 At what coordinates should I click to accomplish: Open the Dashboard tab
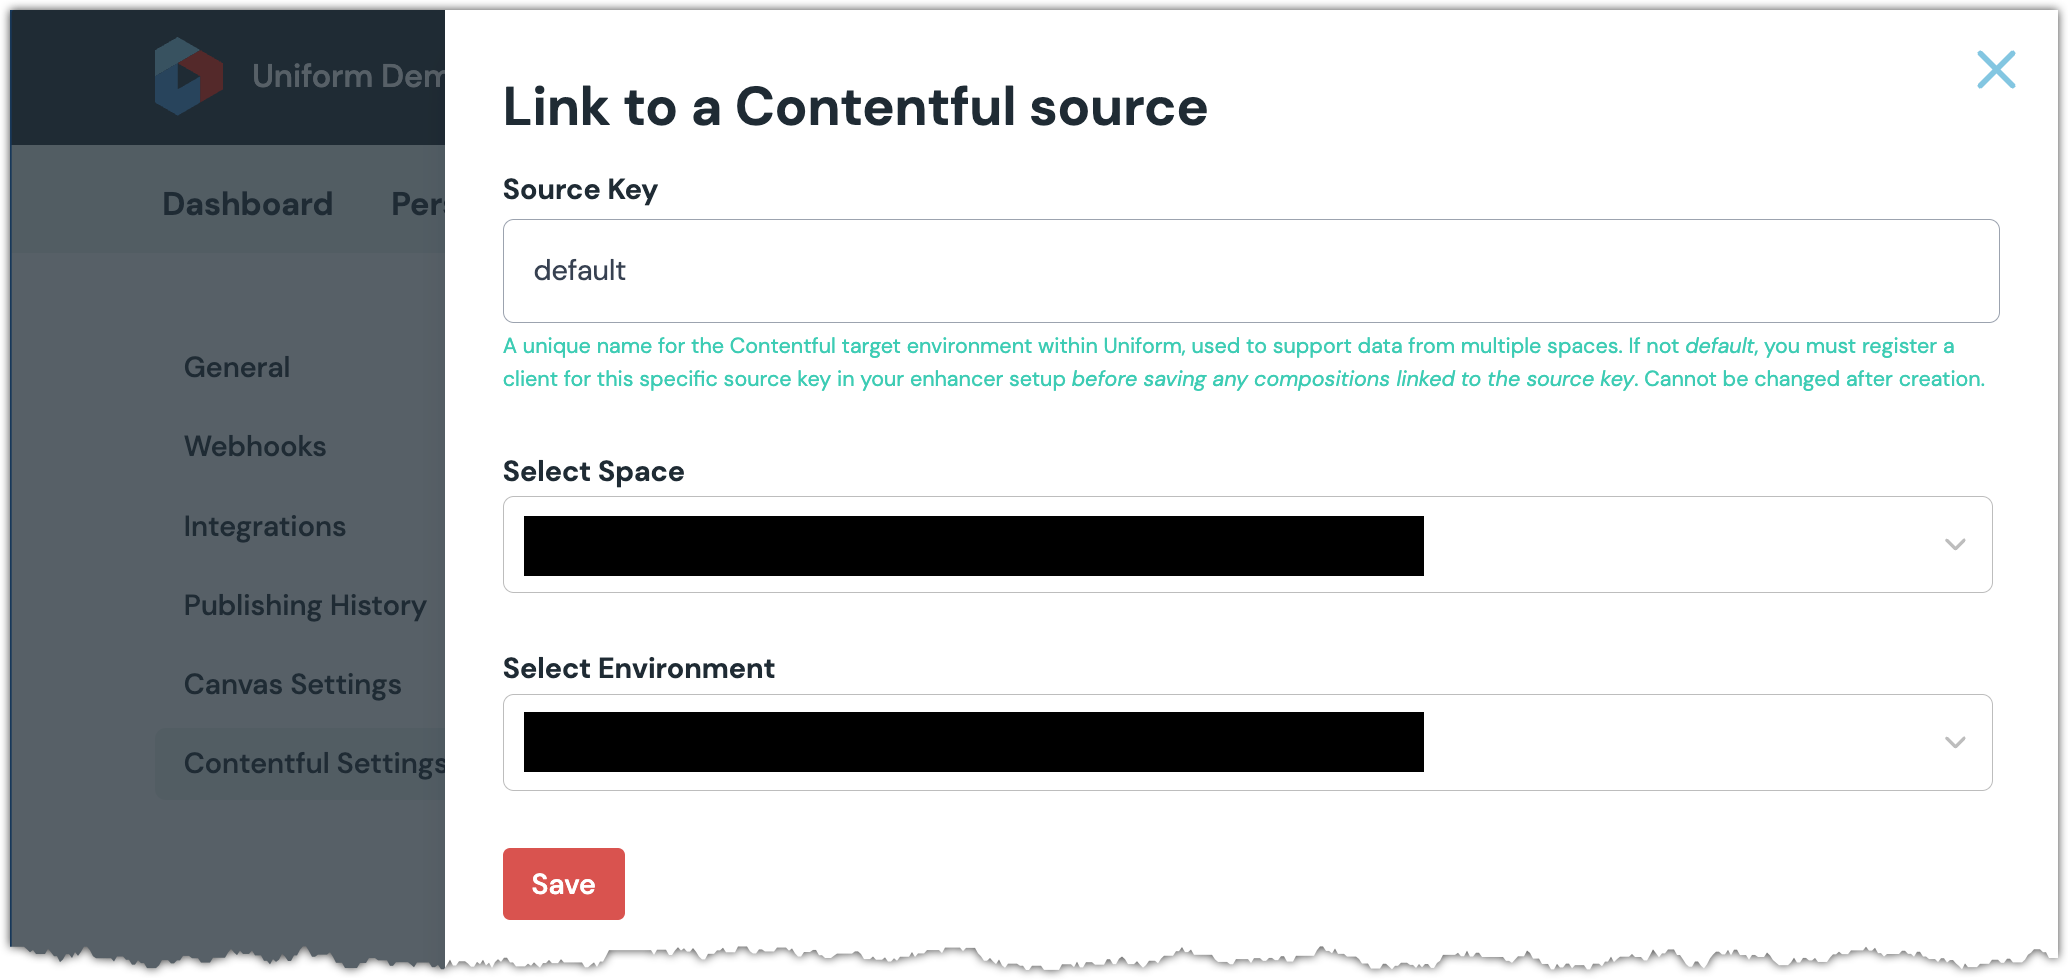click(x=247, y=204)
